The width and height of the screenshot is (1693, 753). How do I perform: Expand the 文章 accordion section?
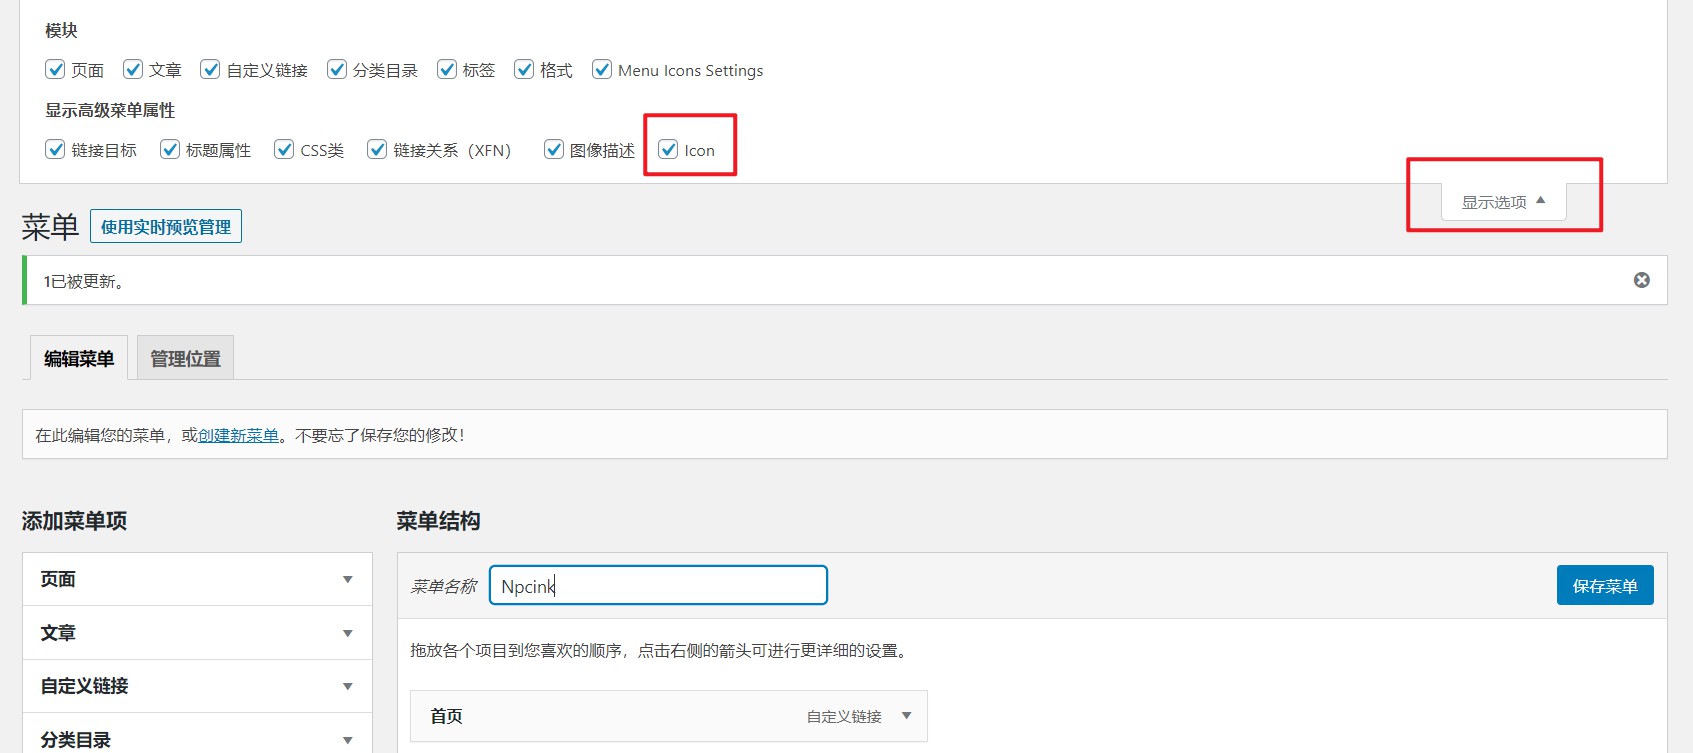[347, 633]
